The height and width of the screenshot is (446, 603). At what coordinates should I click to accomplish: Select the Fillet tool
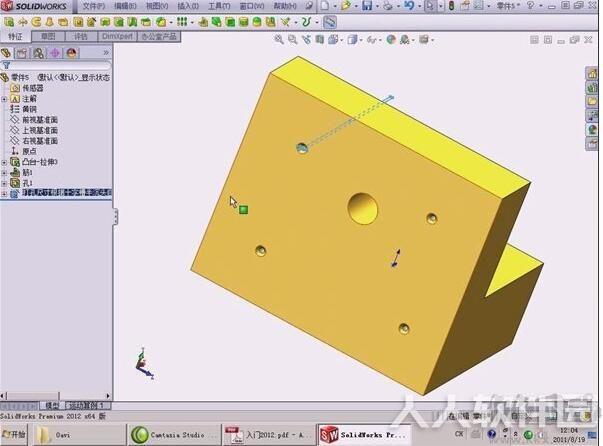coord(161,22)
